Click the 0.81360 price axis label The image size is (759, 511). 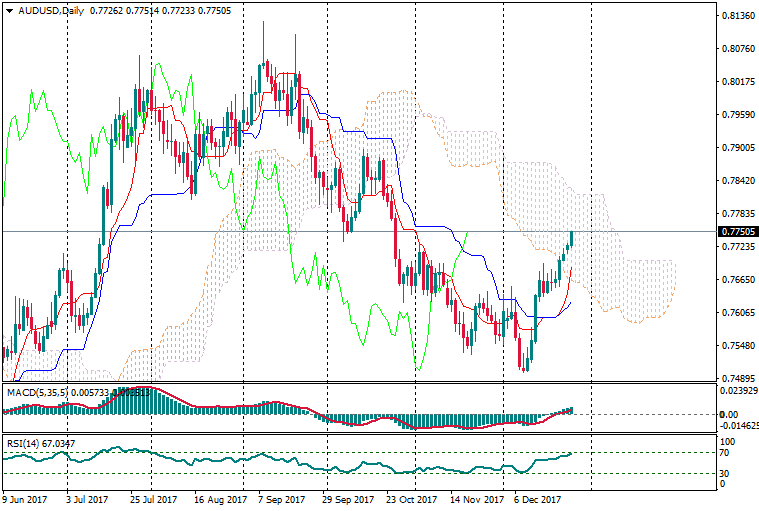[737, 16]
